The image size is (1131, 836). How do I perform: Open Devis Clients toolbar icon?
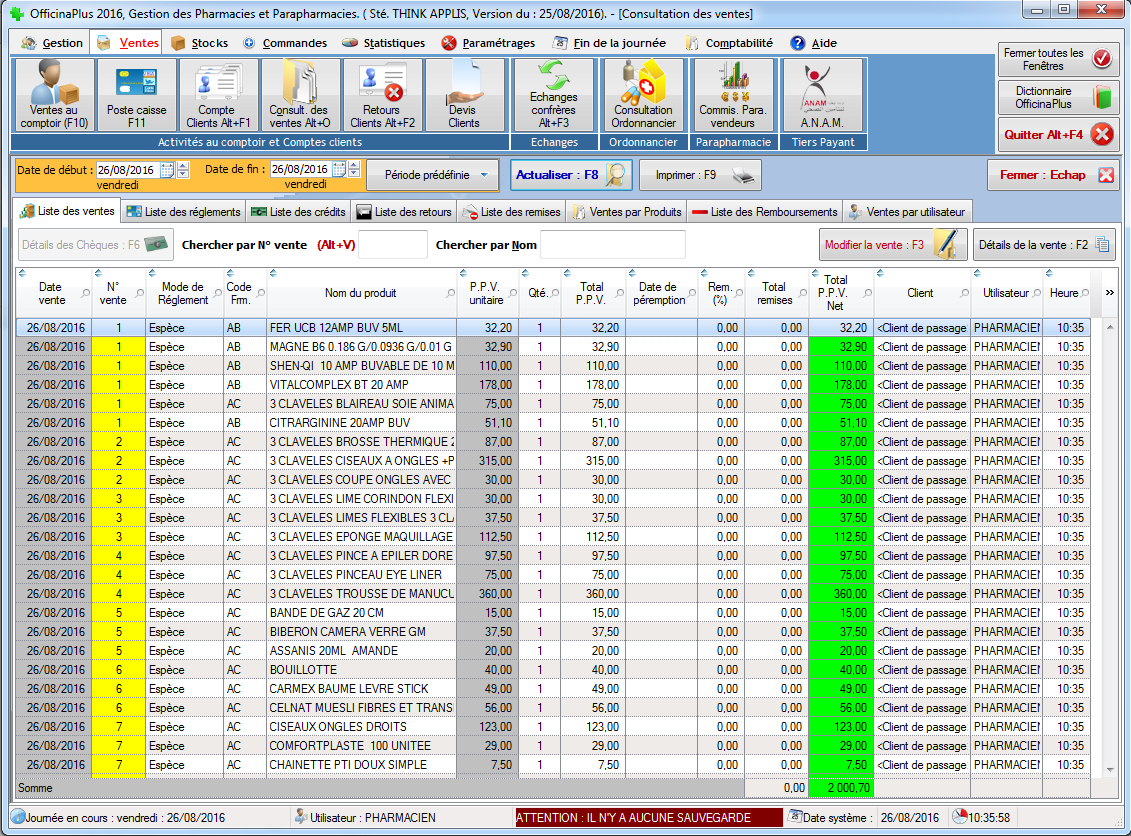[x=463, y=95]
